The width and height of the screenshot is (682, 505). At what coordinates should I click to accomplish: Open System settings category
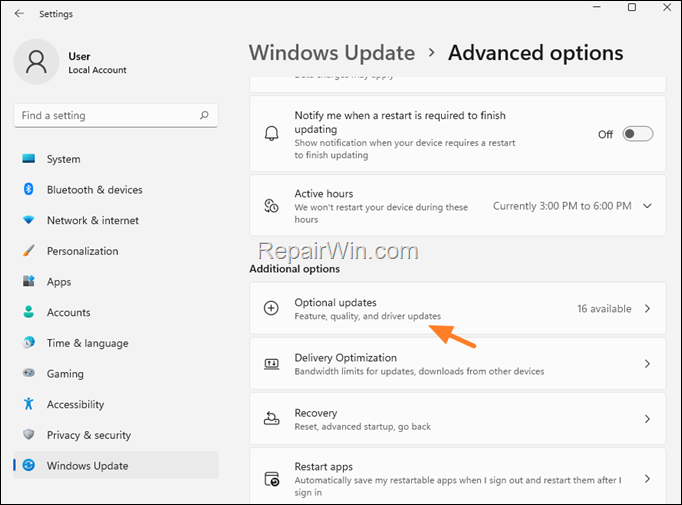click(116, 159)
